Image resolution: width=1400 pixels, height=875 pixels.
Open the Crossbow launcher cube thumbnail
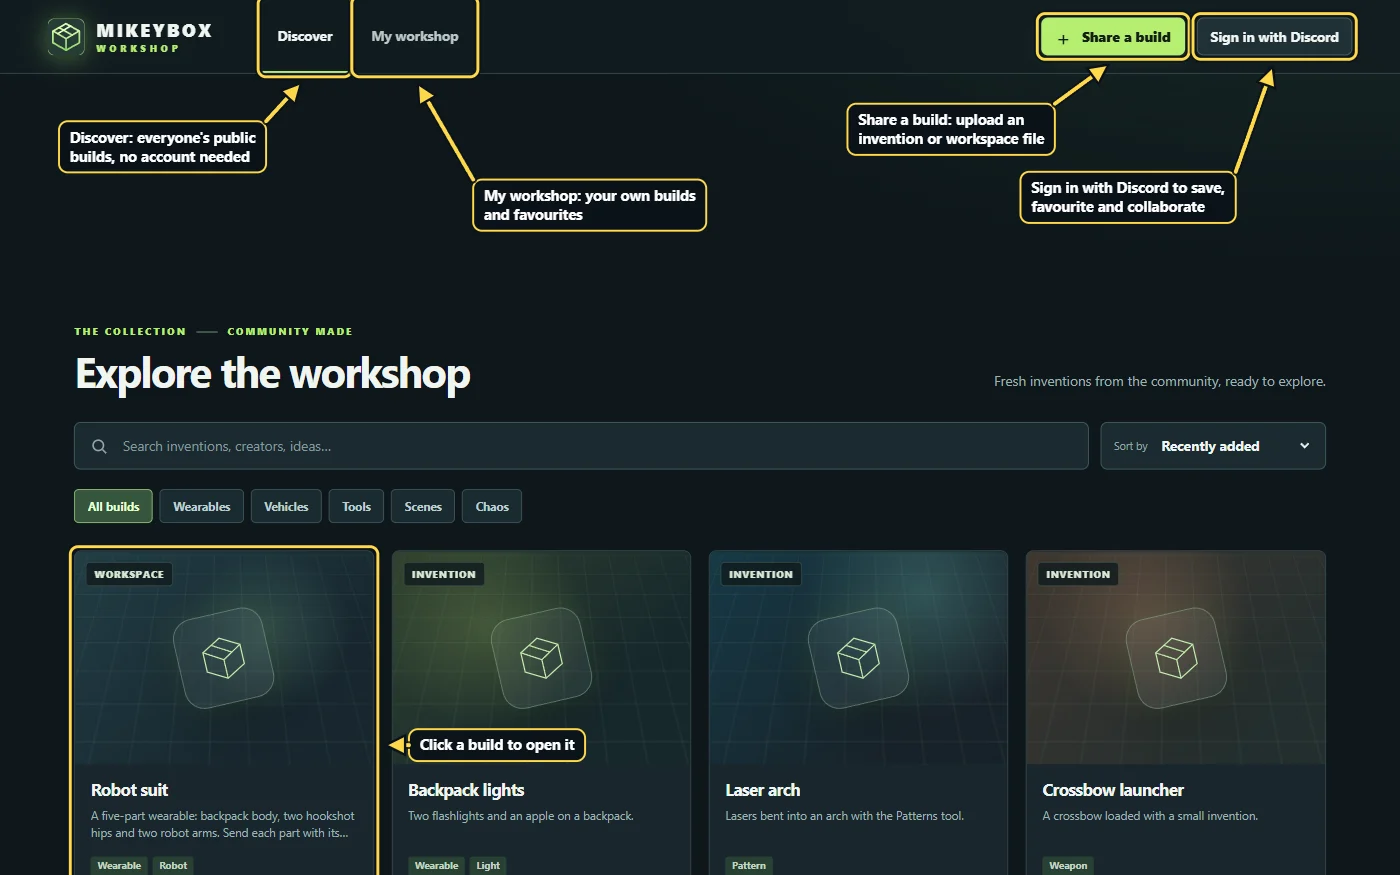[x=1175, y=658]
